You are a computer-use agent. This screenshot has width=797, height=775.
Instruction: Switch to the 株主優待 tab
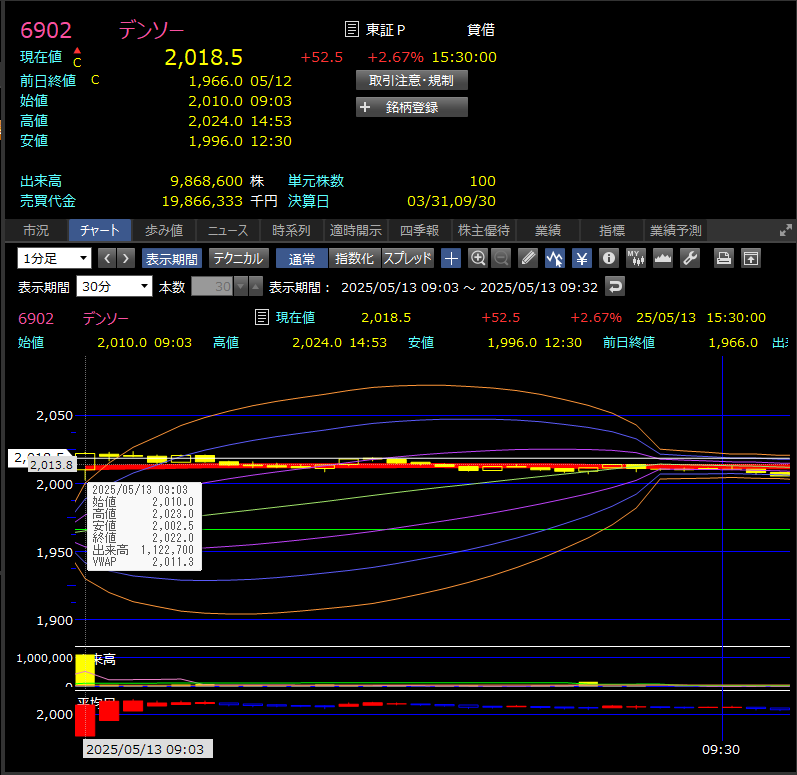(x=483, y=230)
